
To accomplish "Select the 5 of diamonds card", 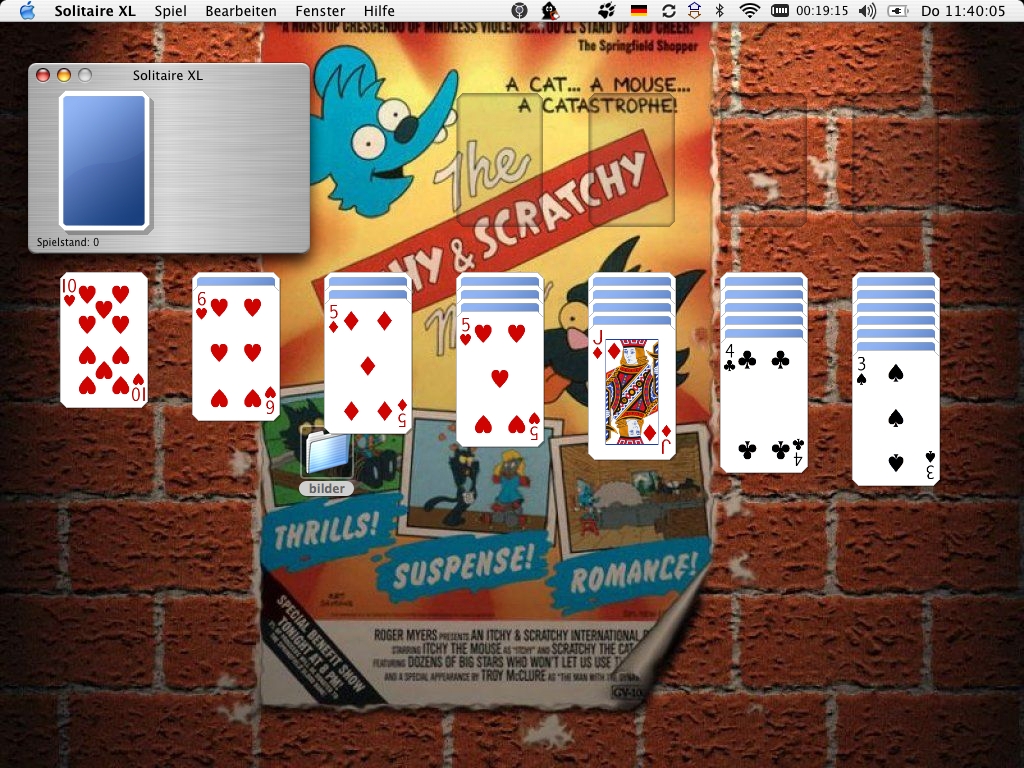I will click(x=368, y=366).
